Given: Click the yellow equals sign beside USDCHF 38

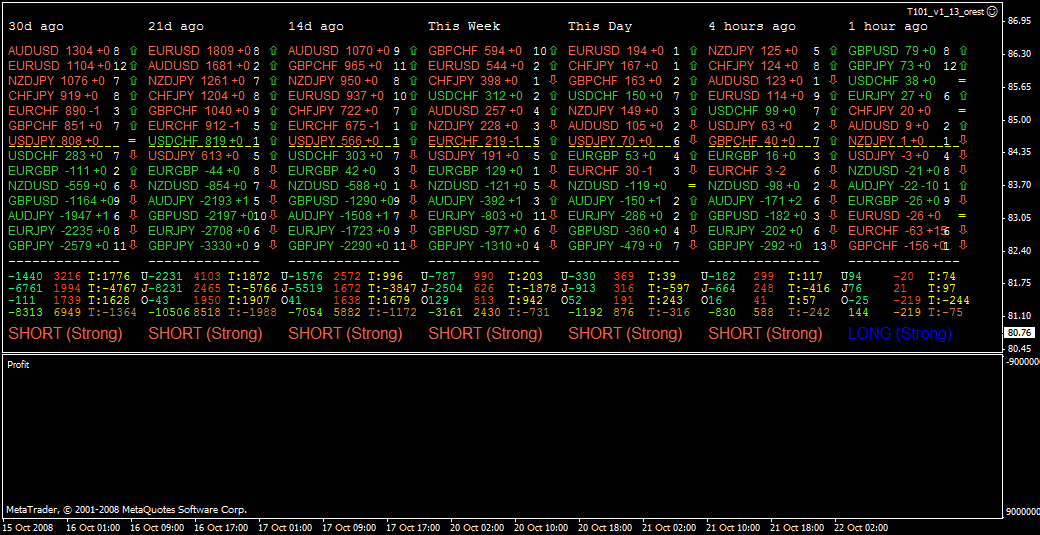Looking at the screenshot, I should point(961,80).
